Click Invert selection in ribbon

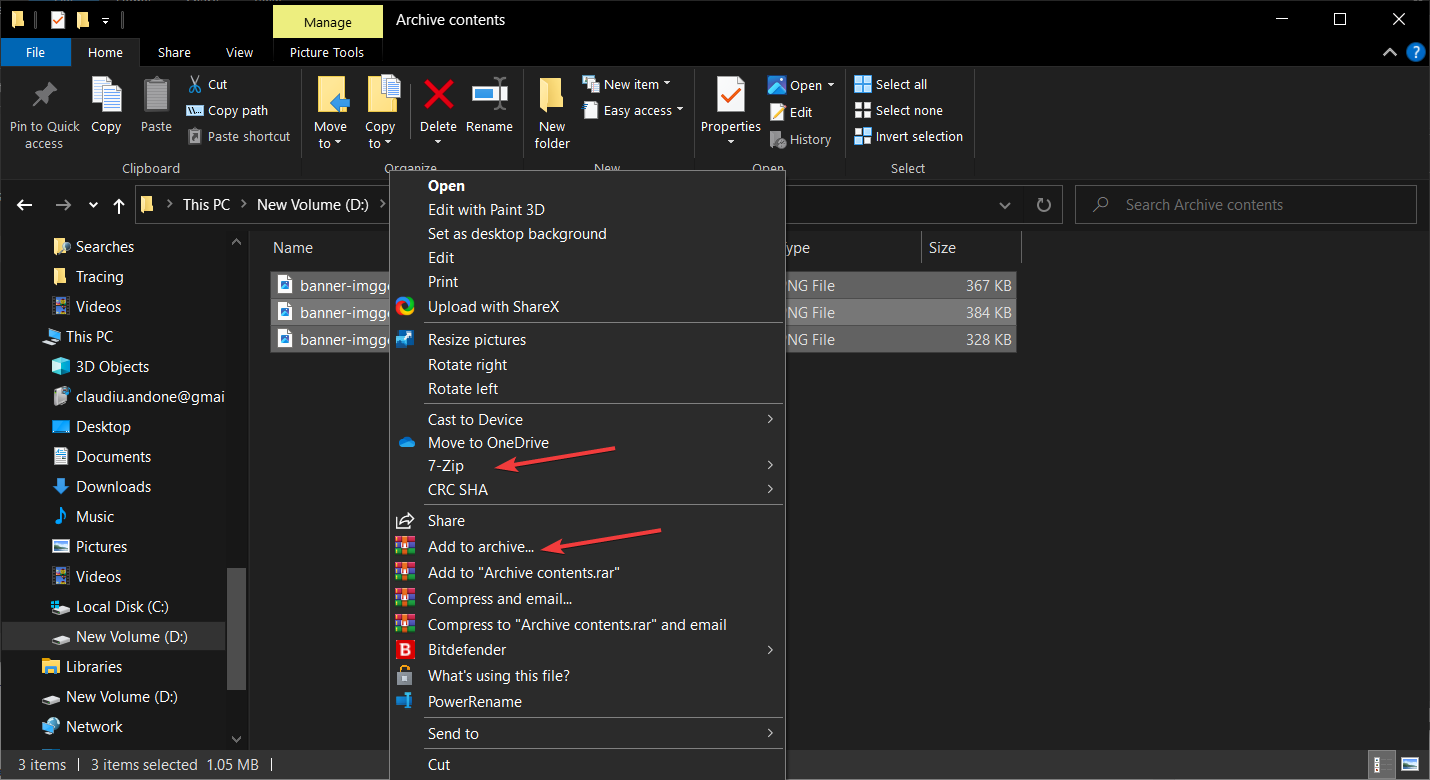click(x=908, y=137)
